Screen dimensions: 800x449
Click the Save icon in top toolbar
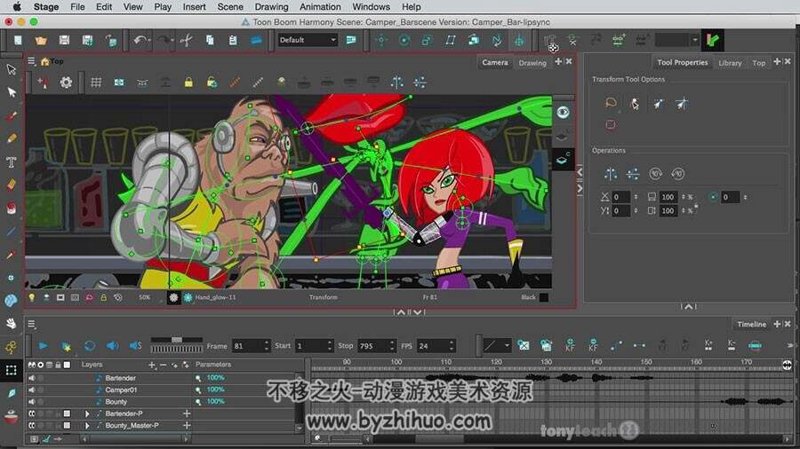coord(64,40)
